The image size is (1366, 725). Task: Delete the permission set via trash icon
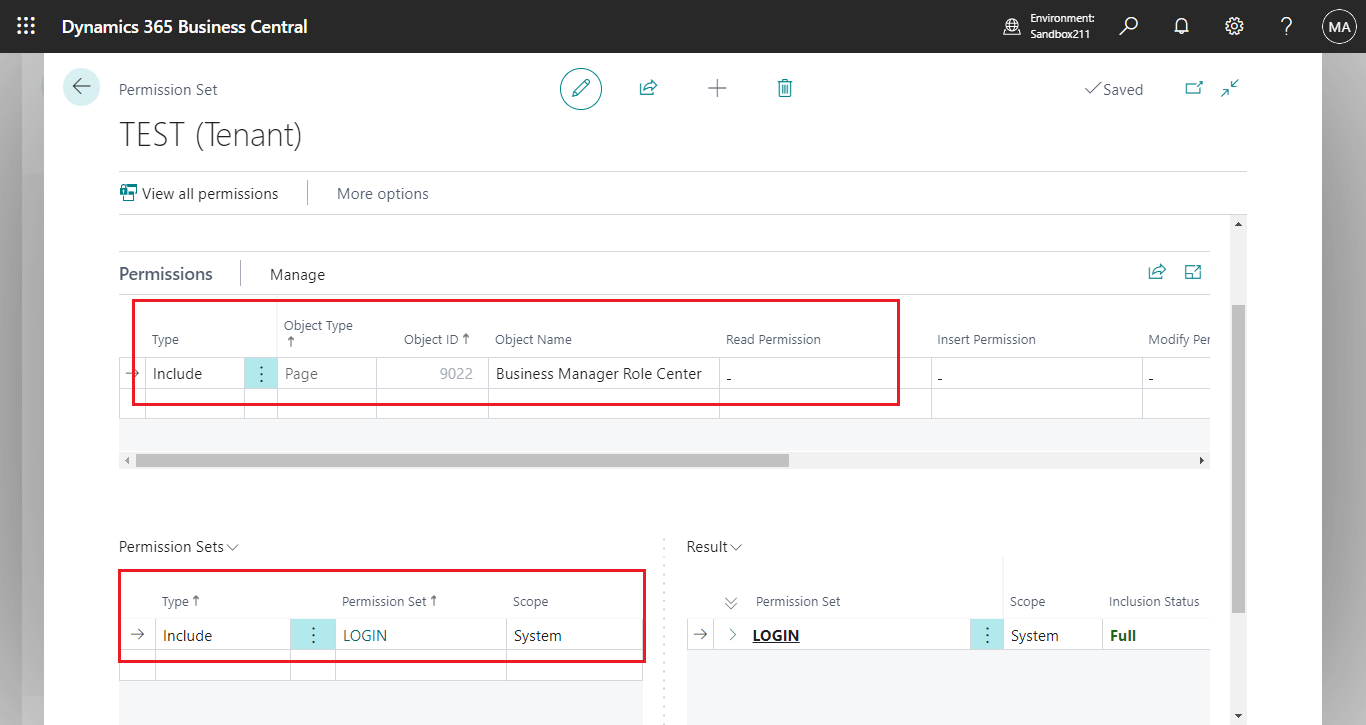[785, 88]
